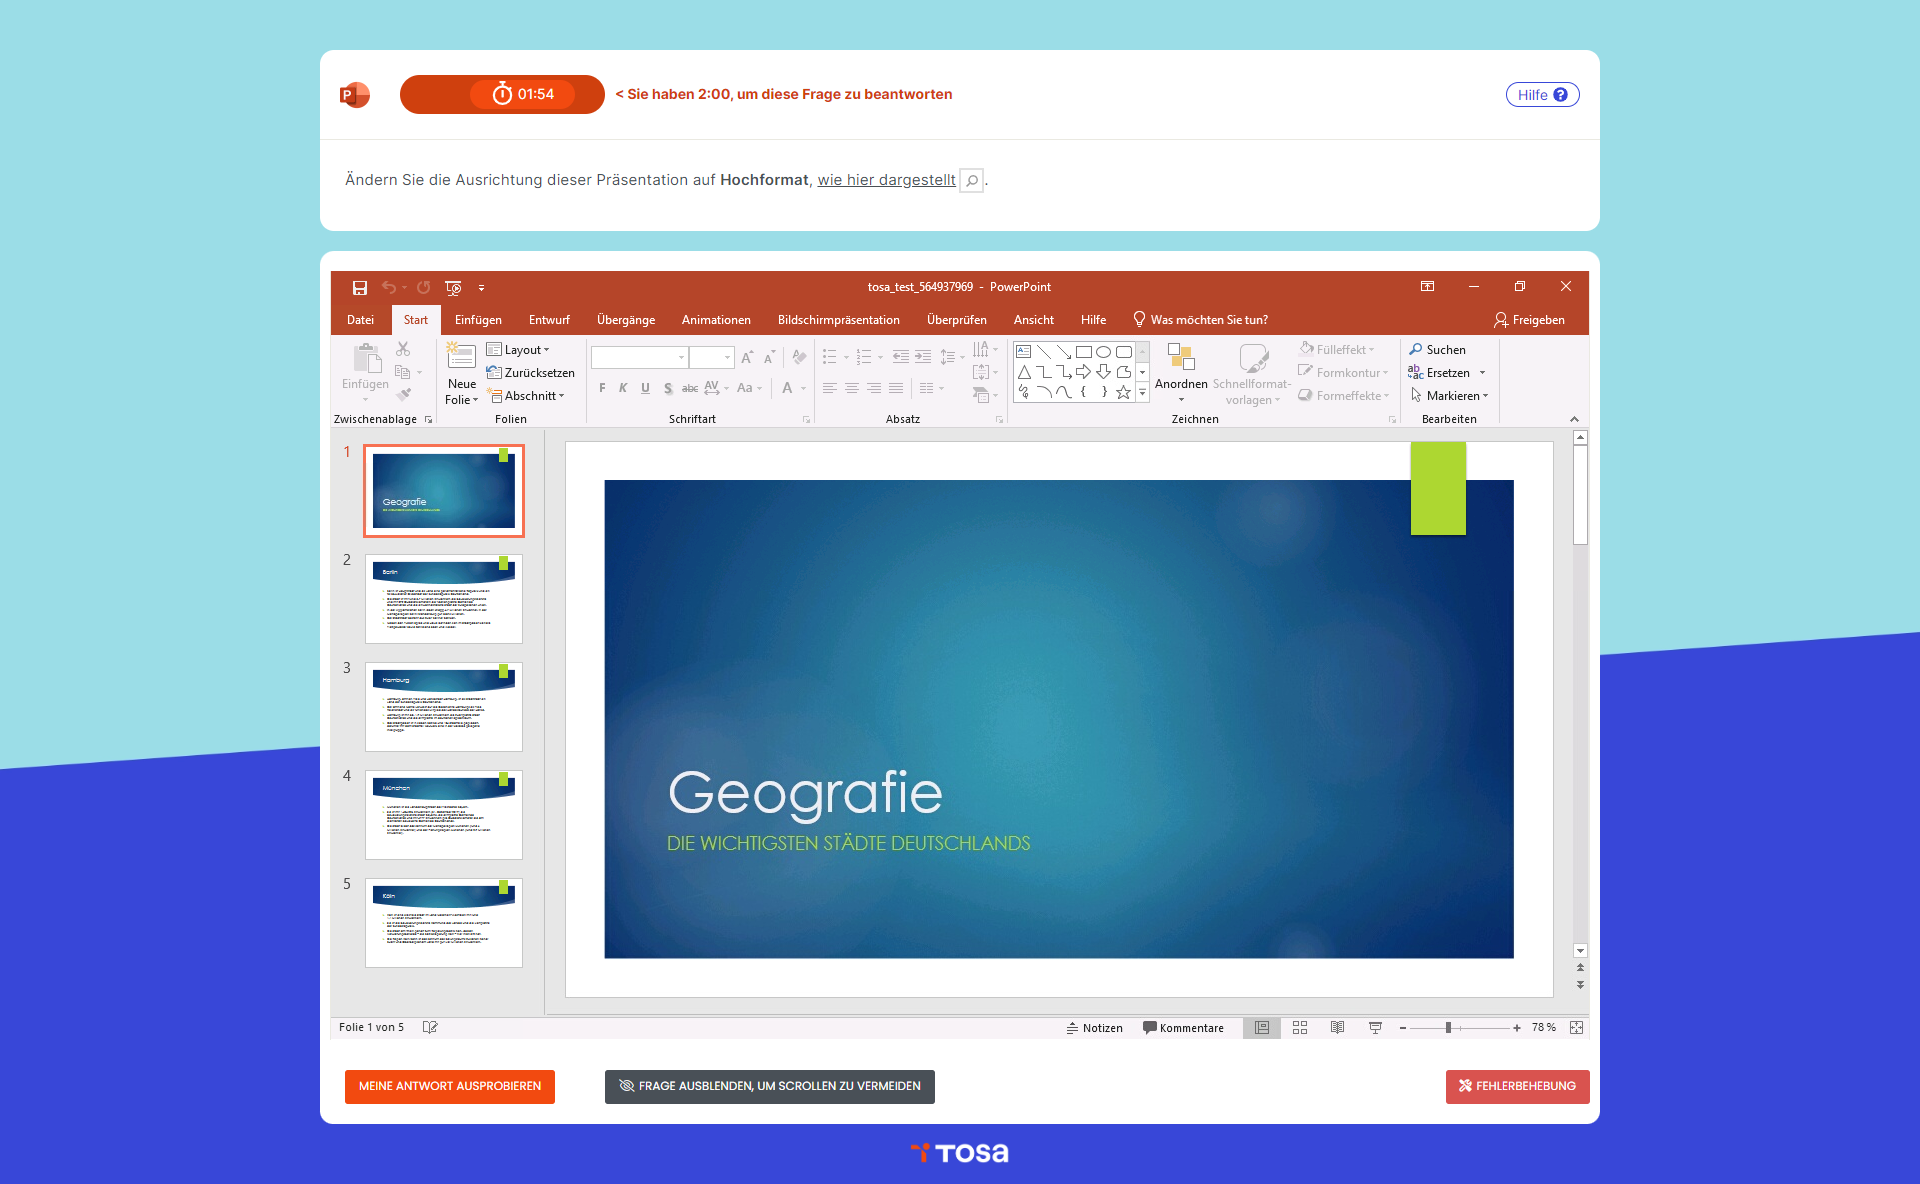Open reading view icon in status bar

coord(1337,1027)
